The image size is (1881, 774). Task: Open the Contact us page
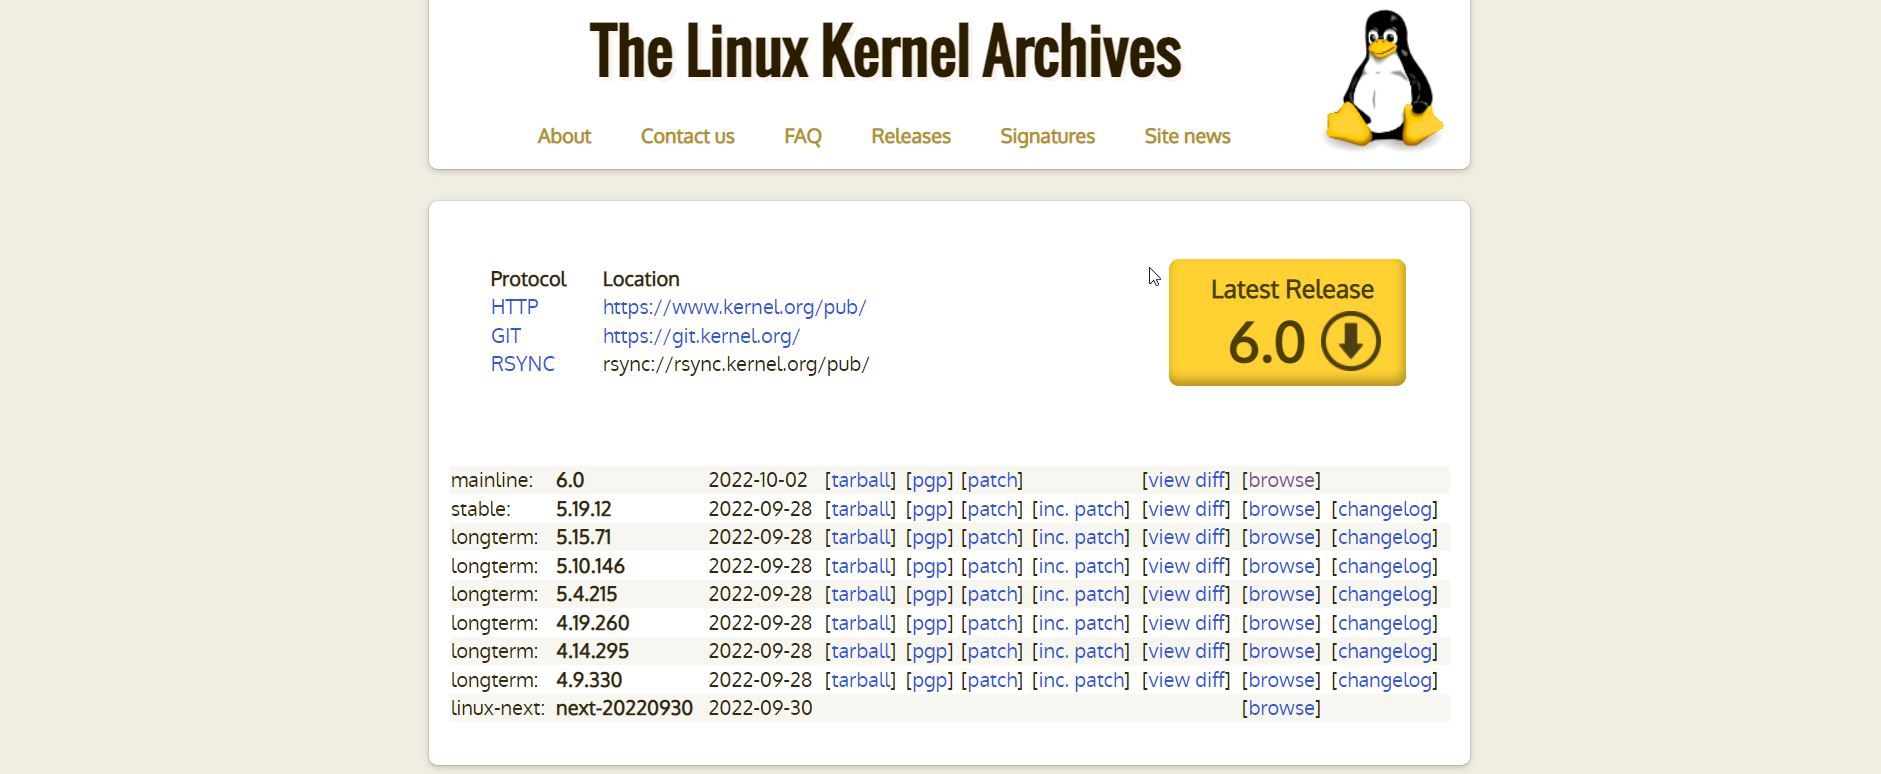pyautogui.click(x=687, y=136)
